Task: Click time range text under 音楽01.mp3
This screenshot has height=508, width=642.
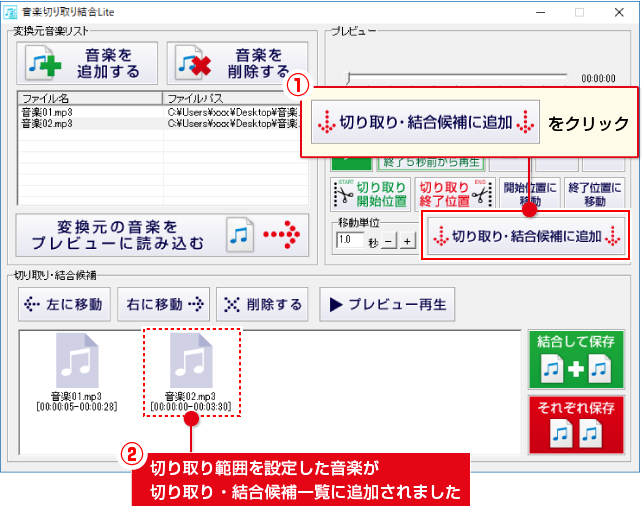Action: click(77, 407)
